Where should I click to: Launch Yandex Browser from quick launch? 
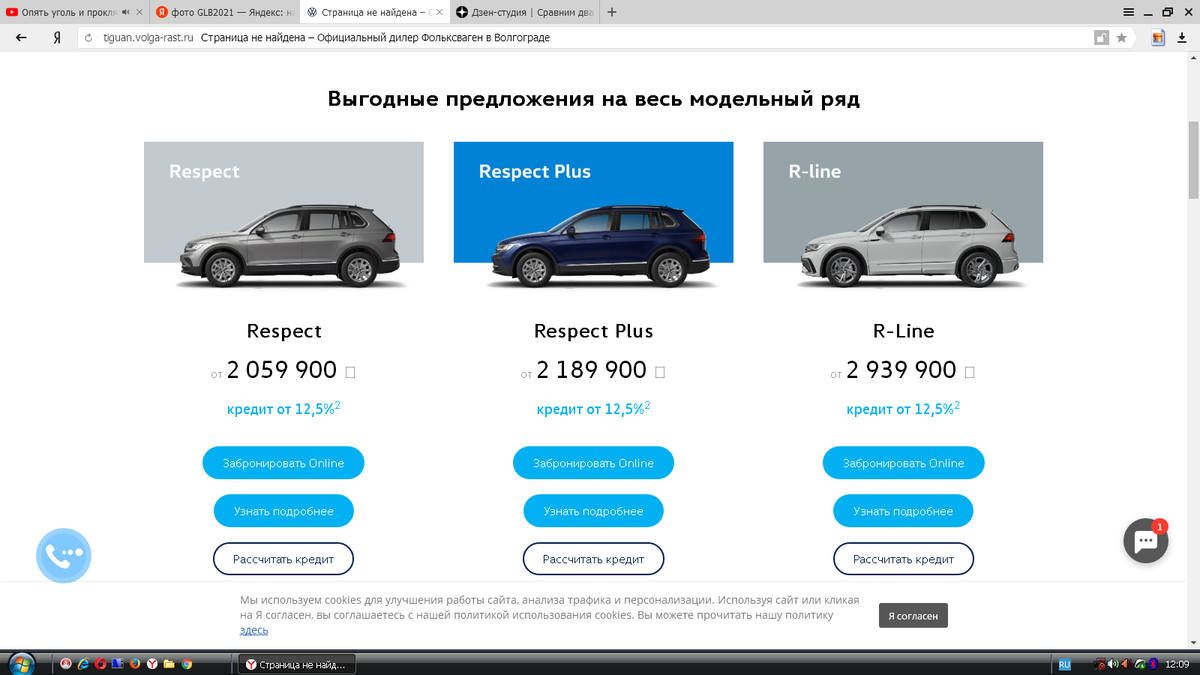(x=152, y=664)
